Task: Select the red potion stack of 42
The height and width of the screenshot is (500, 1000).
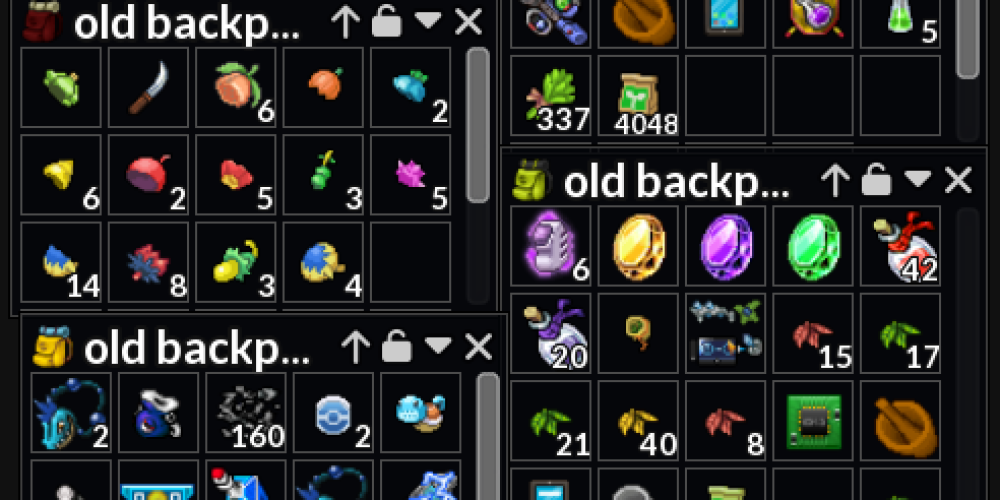Action: pos(901,246)
